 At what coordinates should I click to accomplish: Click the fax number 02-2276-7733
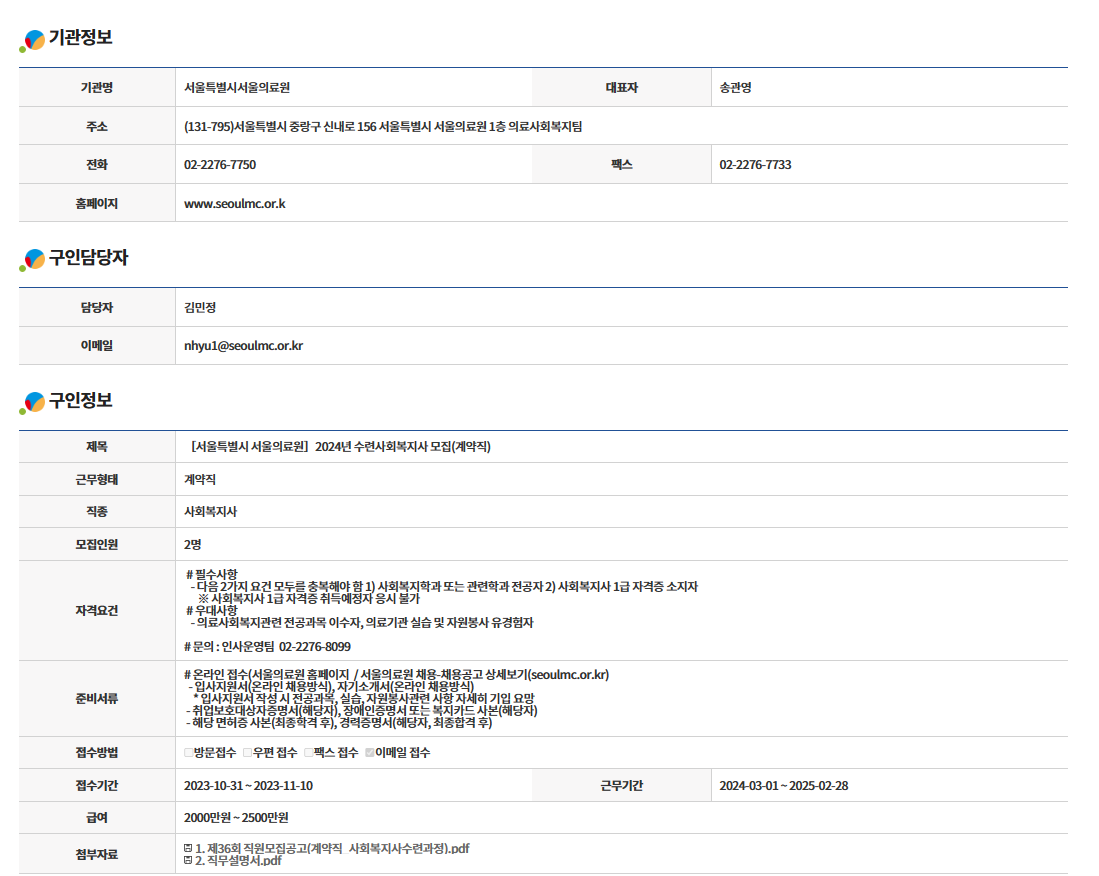[x=755, y=165]
